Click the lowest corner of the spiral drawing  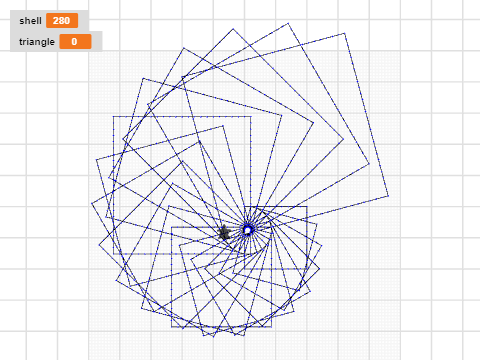coord(214,337)
